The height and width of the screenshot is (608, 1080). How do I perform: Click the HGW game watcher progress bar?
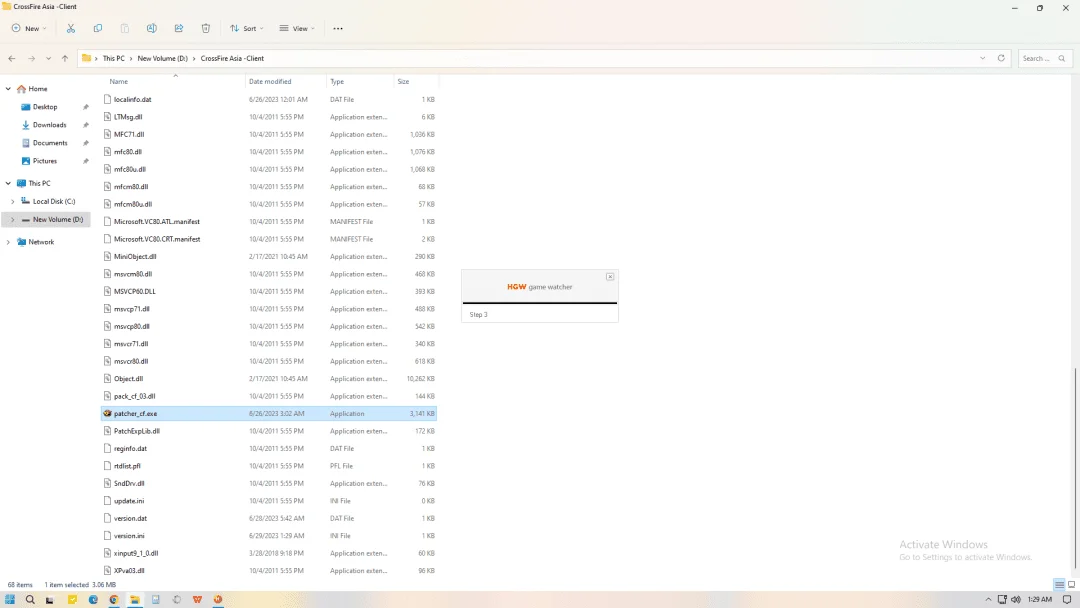[540, 302]
